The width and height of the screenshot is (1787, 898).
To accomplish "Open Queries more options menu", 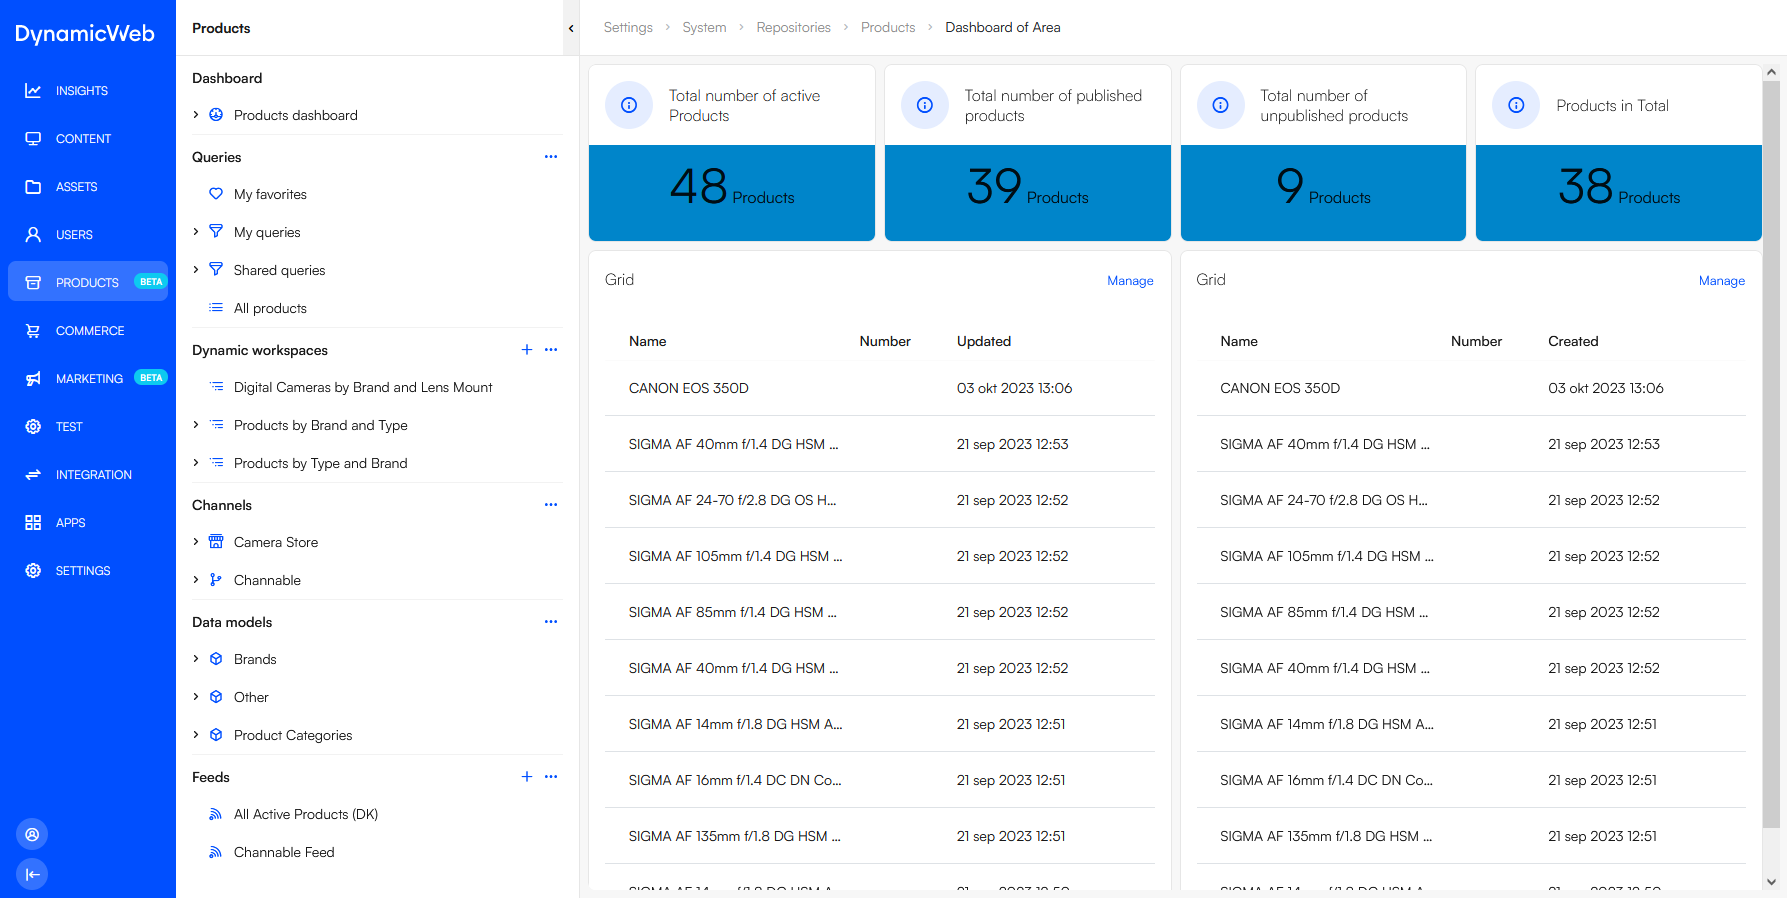I will [551, 157].
